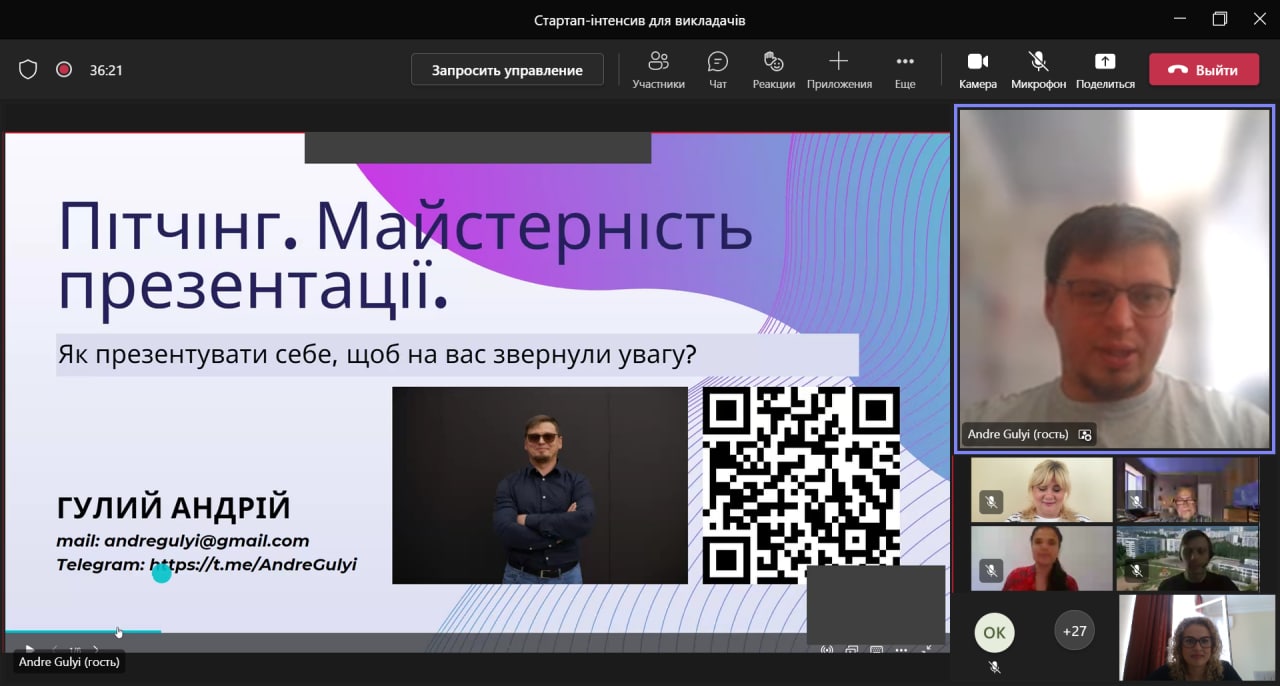Screen dimensions: 1280x686
Task: Open the Participants (Участники) panel
Action: point(658,70)
